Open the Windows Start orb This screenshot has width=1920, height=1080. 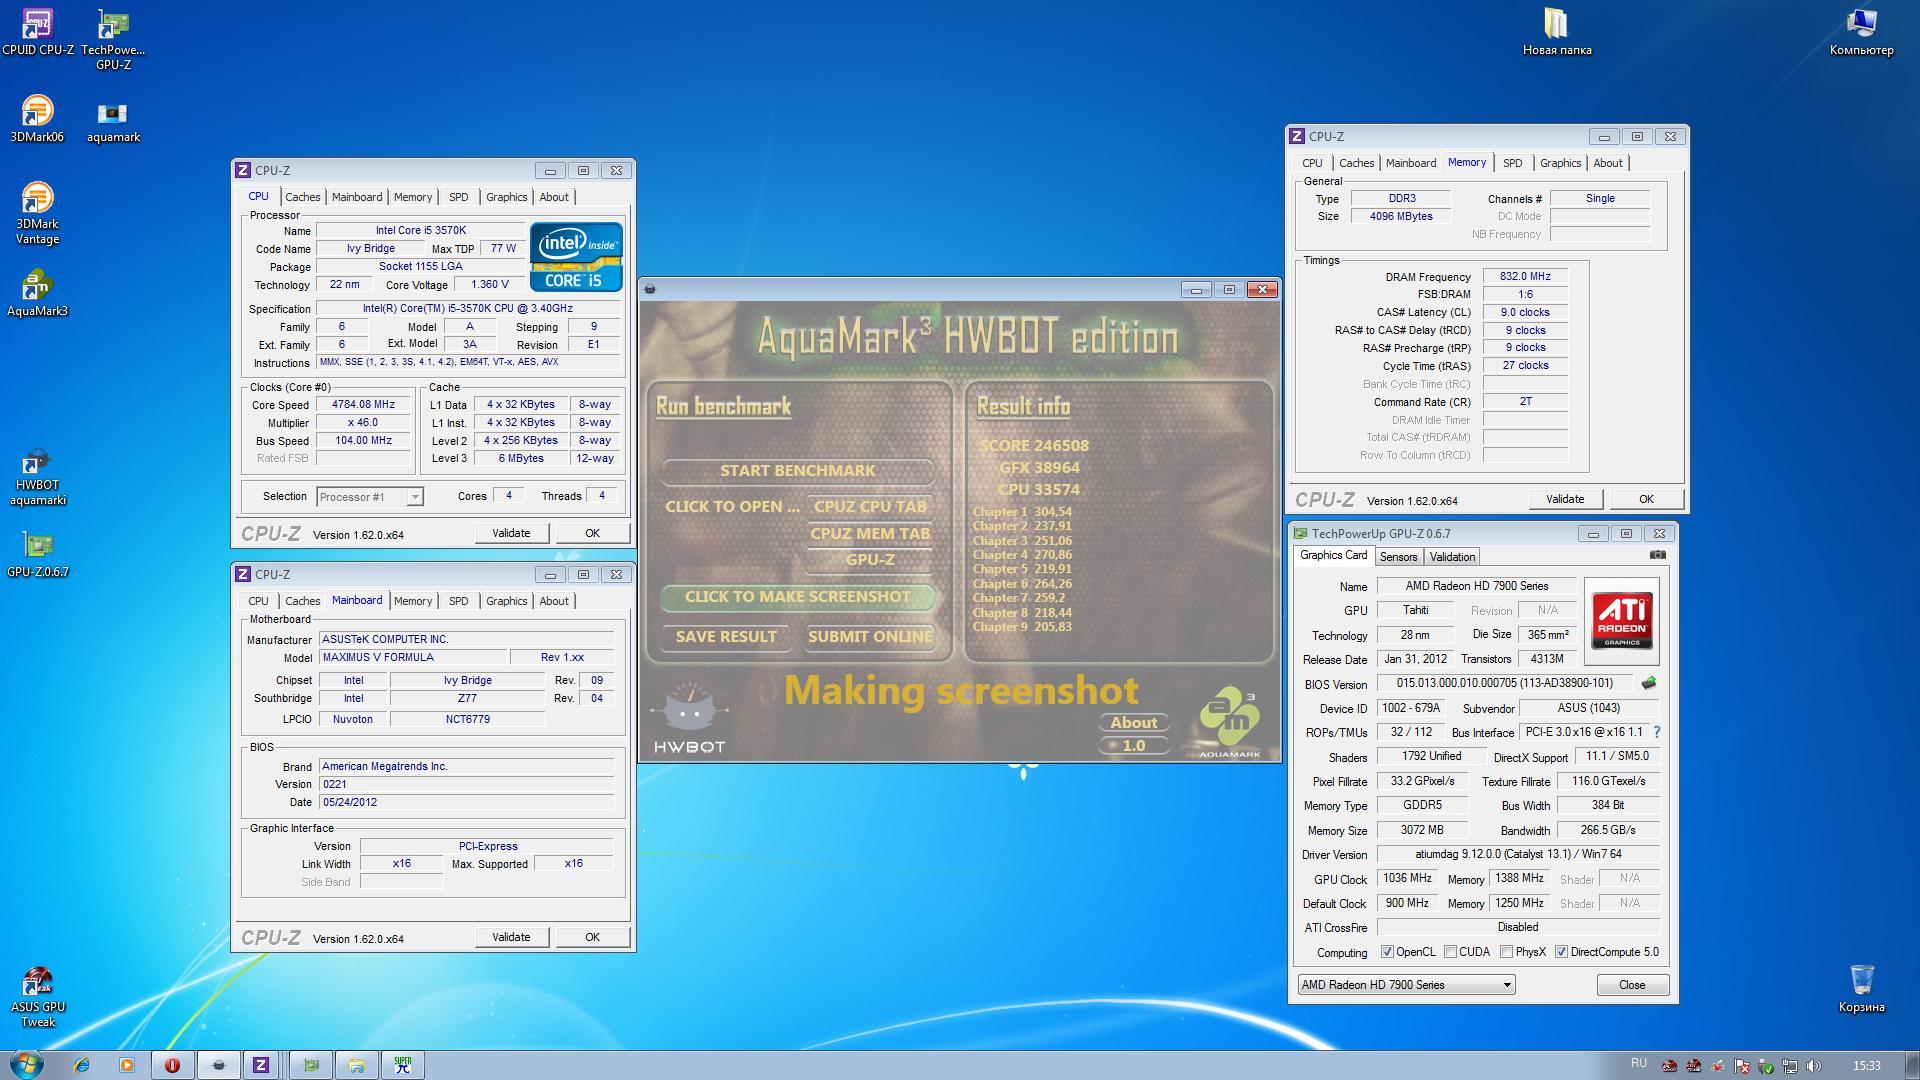(x=26, y=1063)
